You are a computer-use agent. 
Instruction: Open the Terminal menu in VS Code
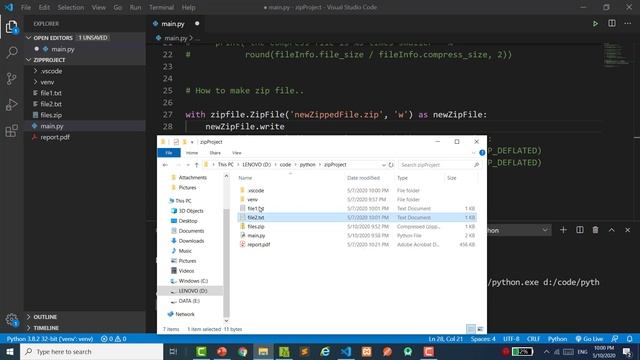tap(161, 7)
